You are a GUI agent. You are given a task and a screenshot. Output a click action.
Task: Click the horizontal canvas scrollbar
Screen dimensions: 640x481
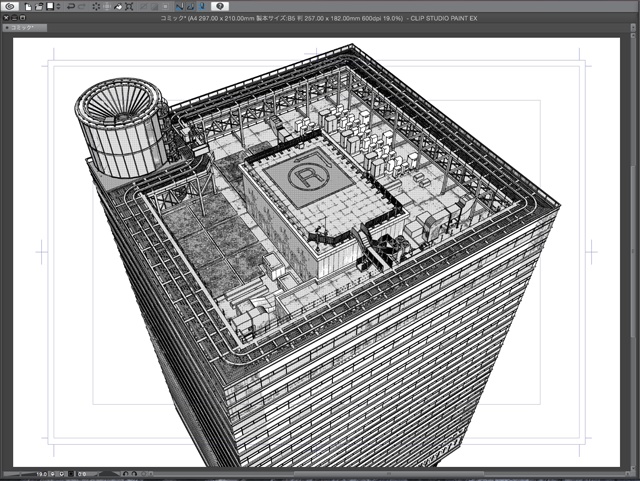389,474
